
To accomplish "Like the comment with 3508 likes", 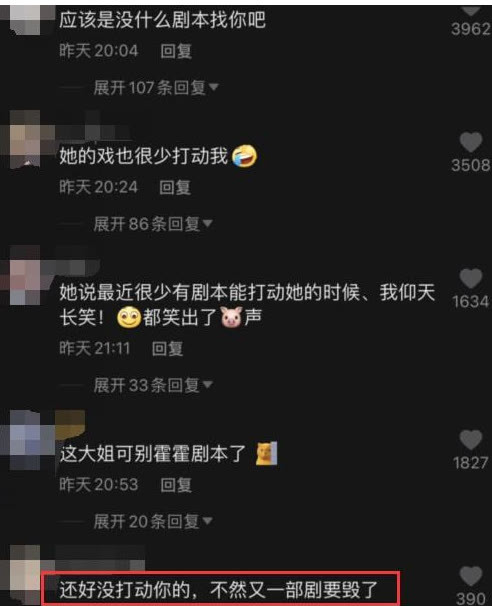I will [471, 142].
